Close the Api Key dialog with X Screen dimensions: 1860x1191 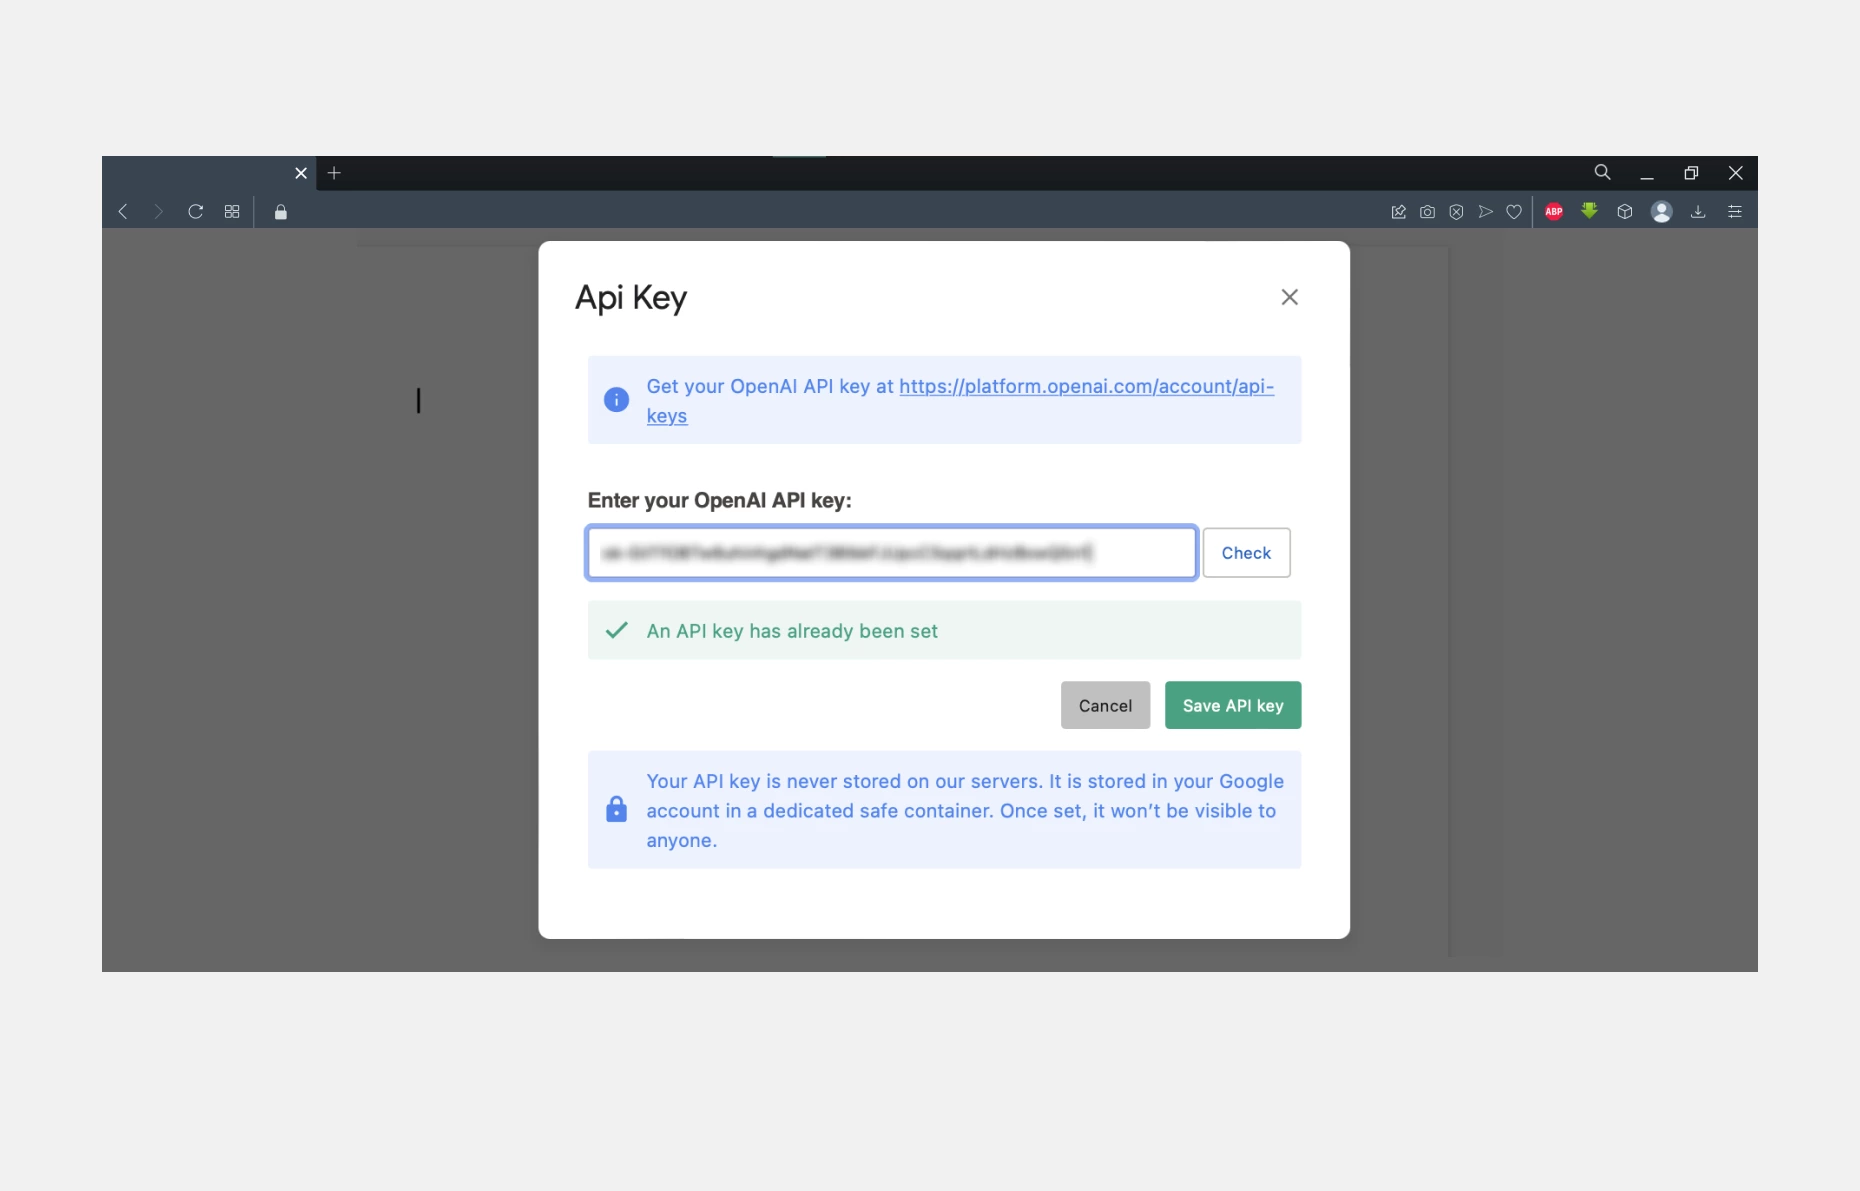click(1289, 297)
